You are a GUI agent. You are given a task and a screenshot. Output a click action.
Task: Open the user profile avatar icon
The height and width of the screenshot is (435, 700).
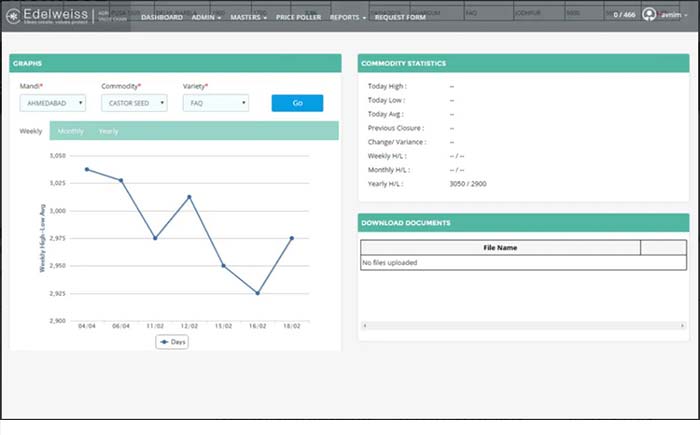pos(650,15)
